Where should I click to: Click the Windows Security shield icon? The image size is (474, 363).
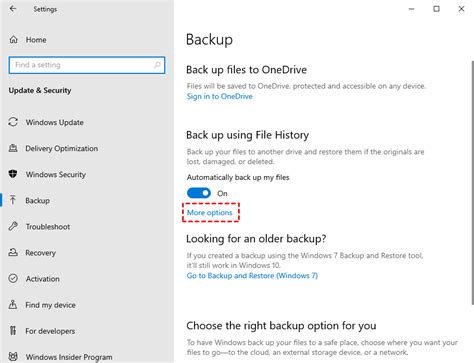point(13,174)
